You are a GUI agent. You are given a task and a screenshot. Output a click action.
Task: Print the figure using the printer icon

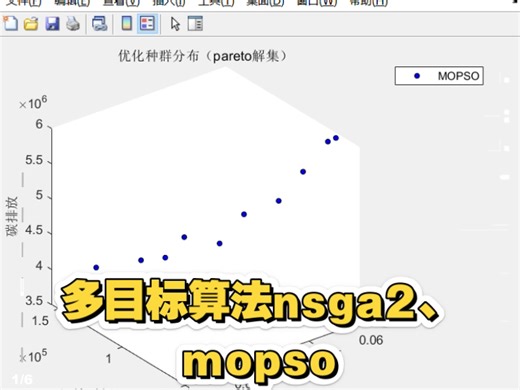(73, 24)
